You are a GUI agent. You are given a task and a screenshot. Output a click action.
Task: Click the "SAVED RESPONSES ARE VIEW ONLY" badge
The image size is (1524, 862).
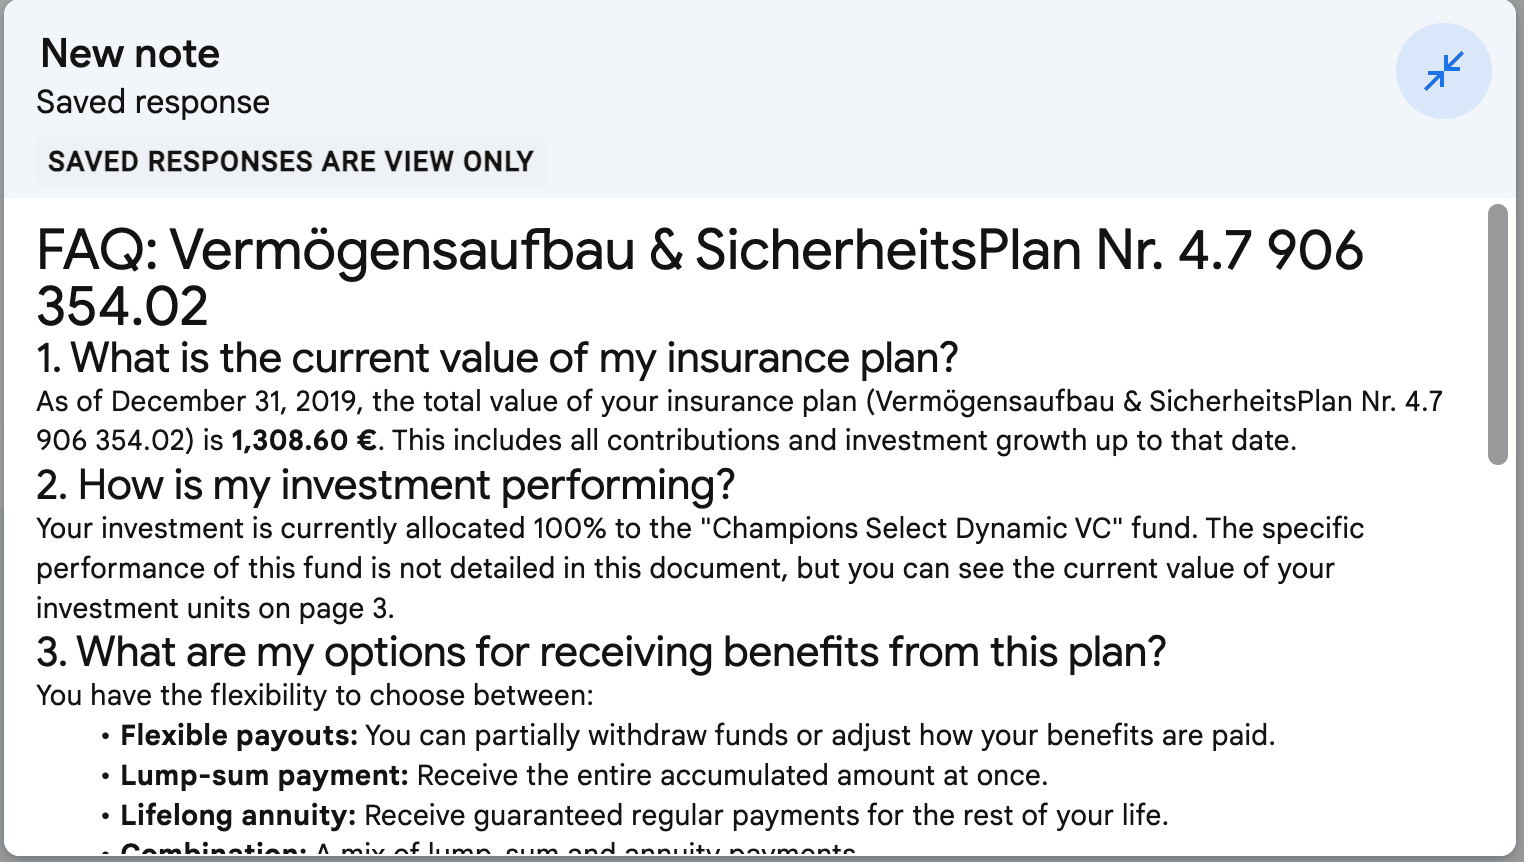click(291, 161)
